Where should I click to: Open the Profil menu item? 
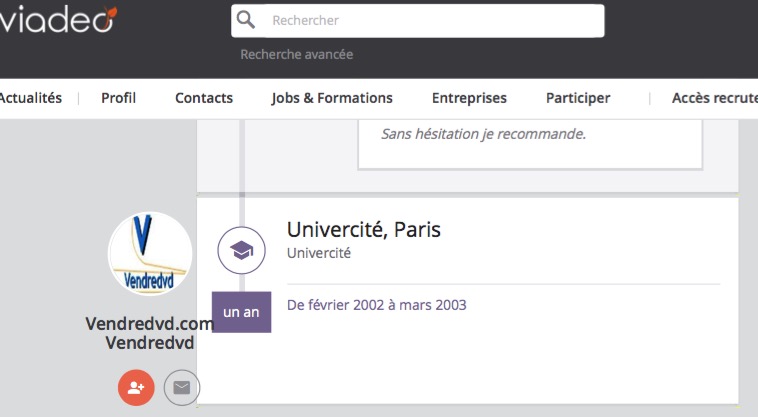point(118,98)
